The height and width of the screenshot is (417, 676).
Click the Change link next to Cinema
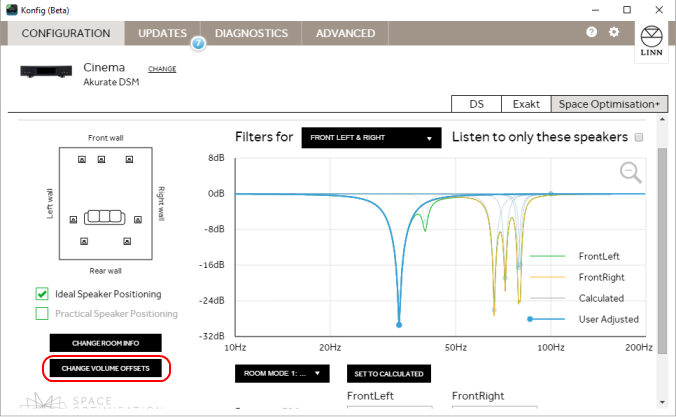click(x=162, y=69)
